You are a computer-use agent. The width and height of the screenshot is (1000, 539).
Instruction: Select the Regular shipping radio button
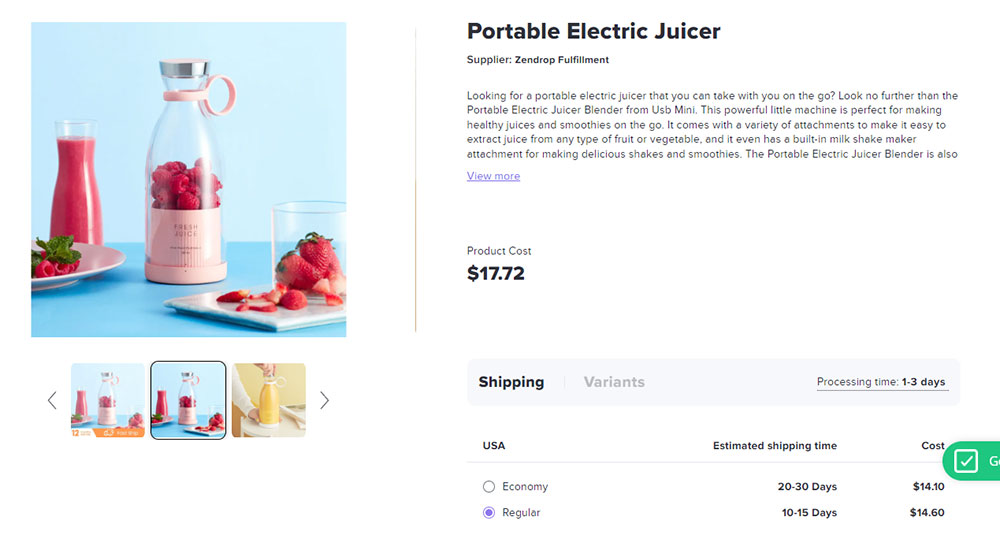[489, 513]
